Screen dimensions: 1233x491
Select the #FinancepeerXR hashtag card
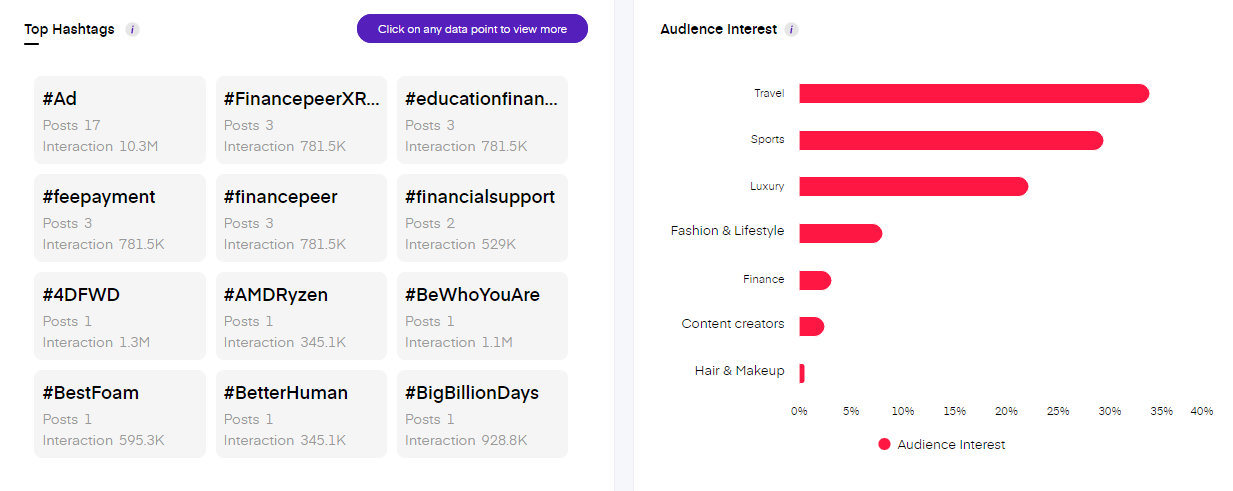(x=301, y=120)
